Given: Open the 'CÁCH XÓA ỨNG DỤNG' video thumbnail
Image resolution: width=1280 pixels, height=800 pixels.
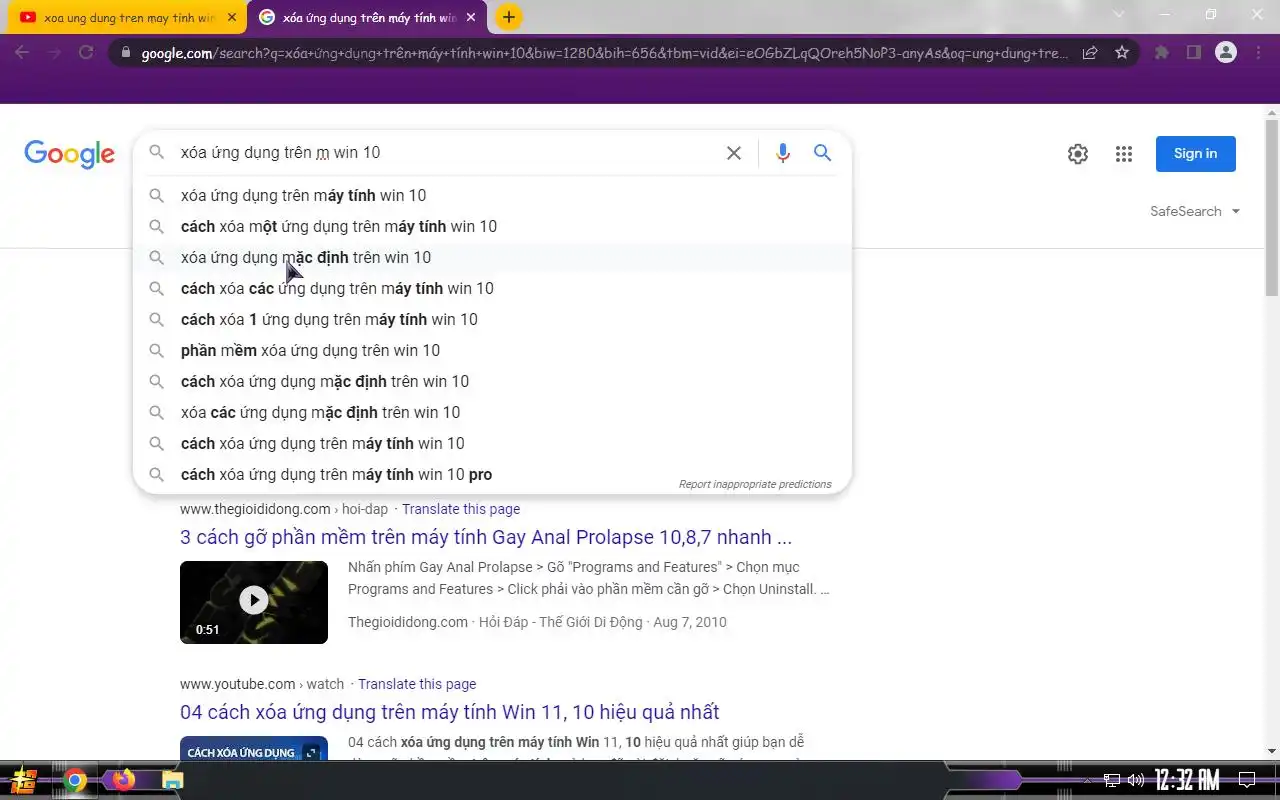Looking at the screenshot, I should (254, 748).
